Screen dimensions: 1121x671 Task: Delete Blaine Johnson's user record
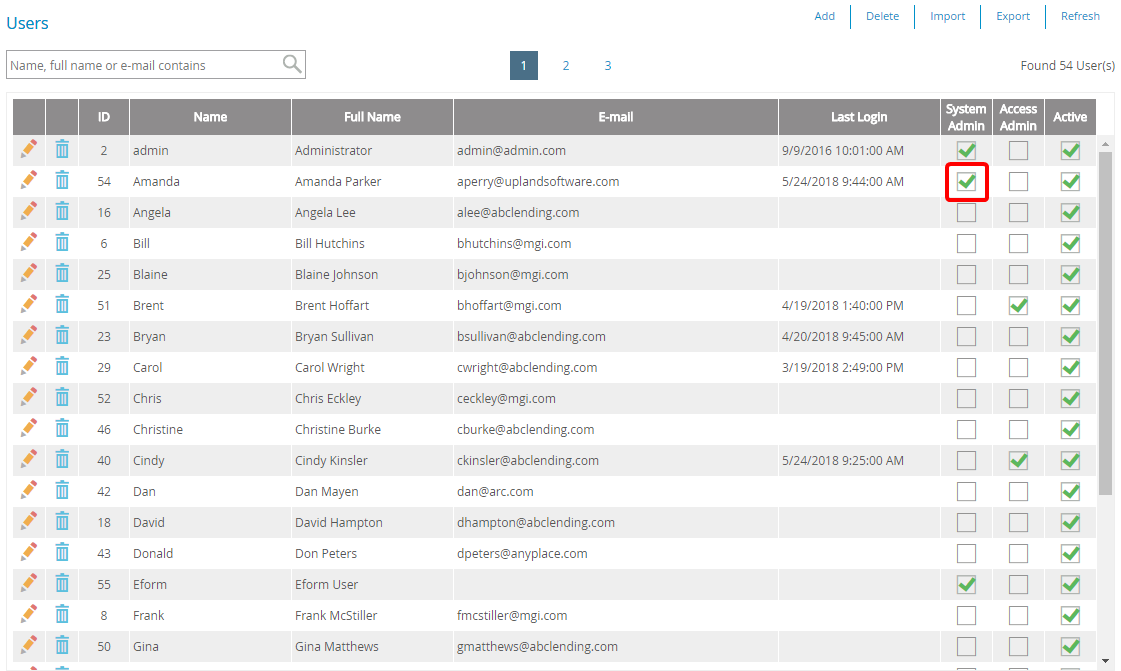(x=62, y=273)
